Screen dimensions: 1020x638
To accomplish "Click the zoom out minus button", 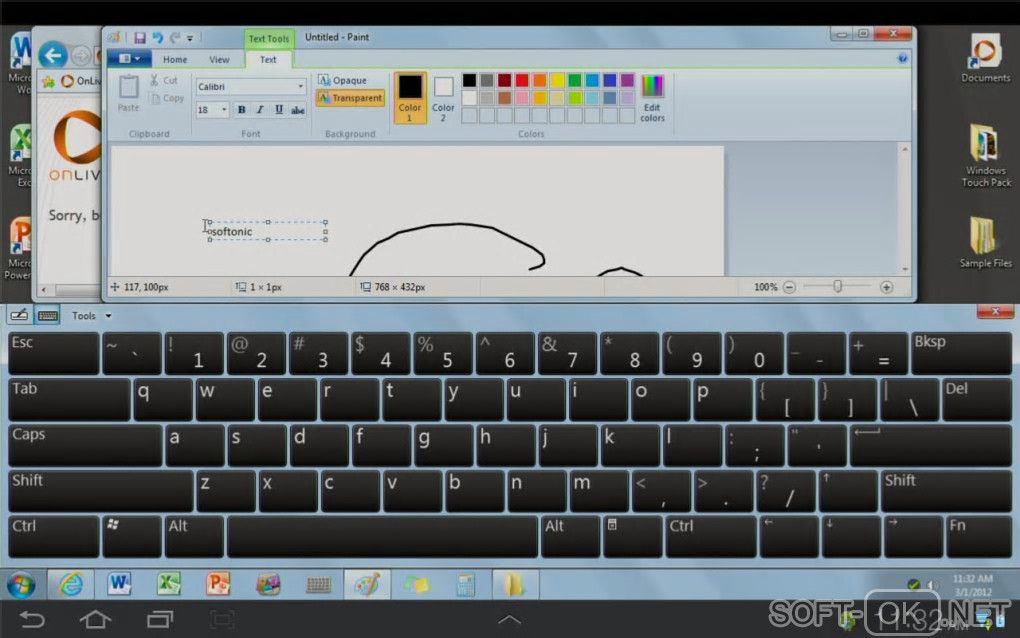I will click(789, 287).
